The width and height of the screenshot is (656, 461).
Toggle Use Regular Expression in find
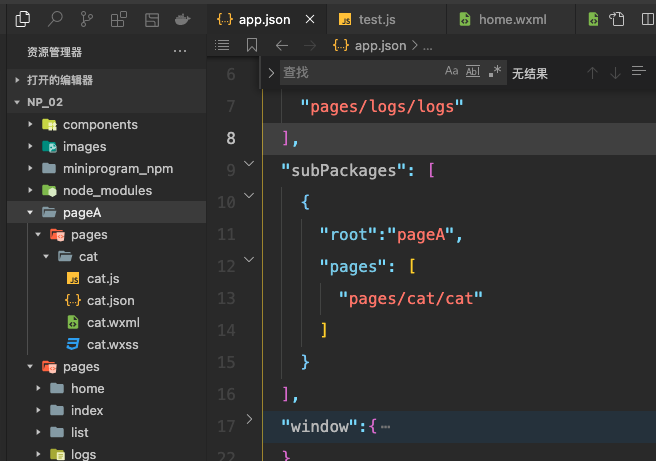tap(495, 71)
